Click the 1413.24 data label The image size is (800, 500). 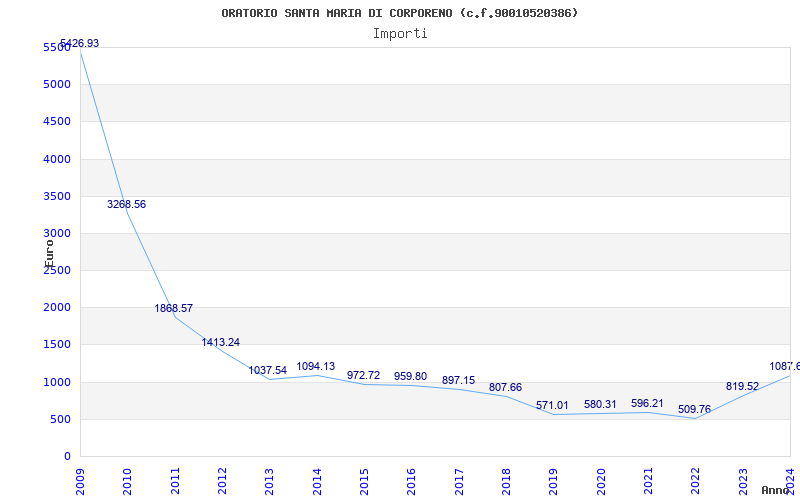click(220, 342)
